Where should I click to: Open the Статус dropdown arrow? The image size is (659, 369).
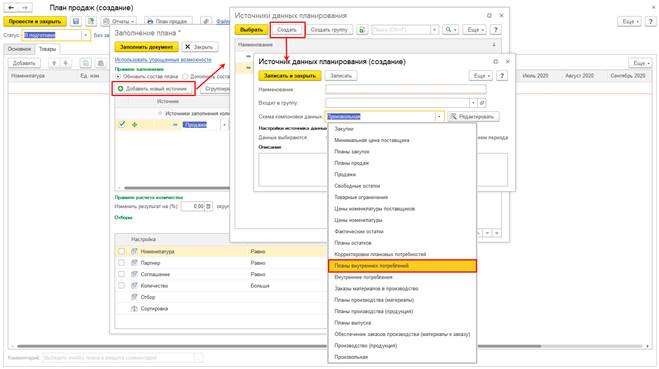click(x=85, y=35)
